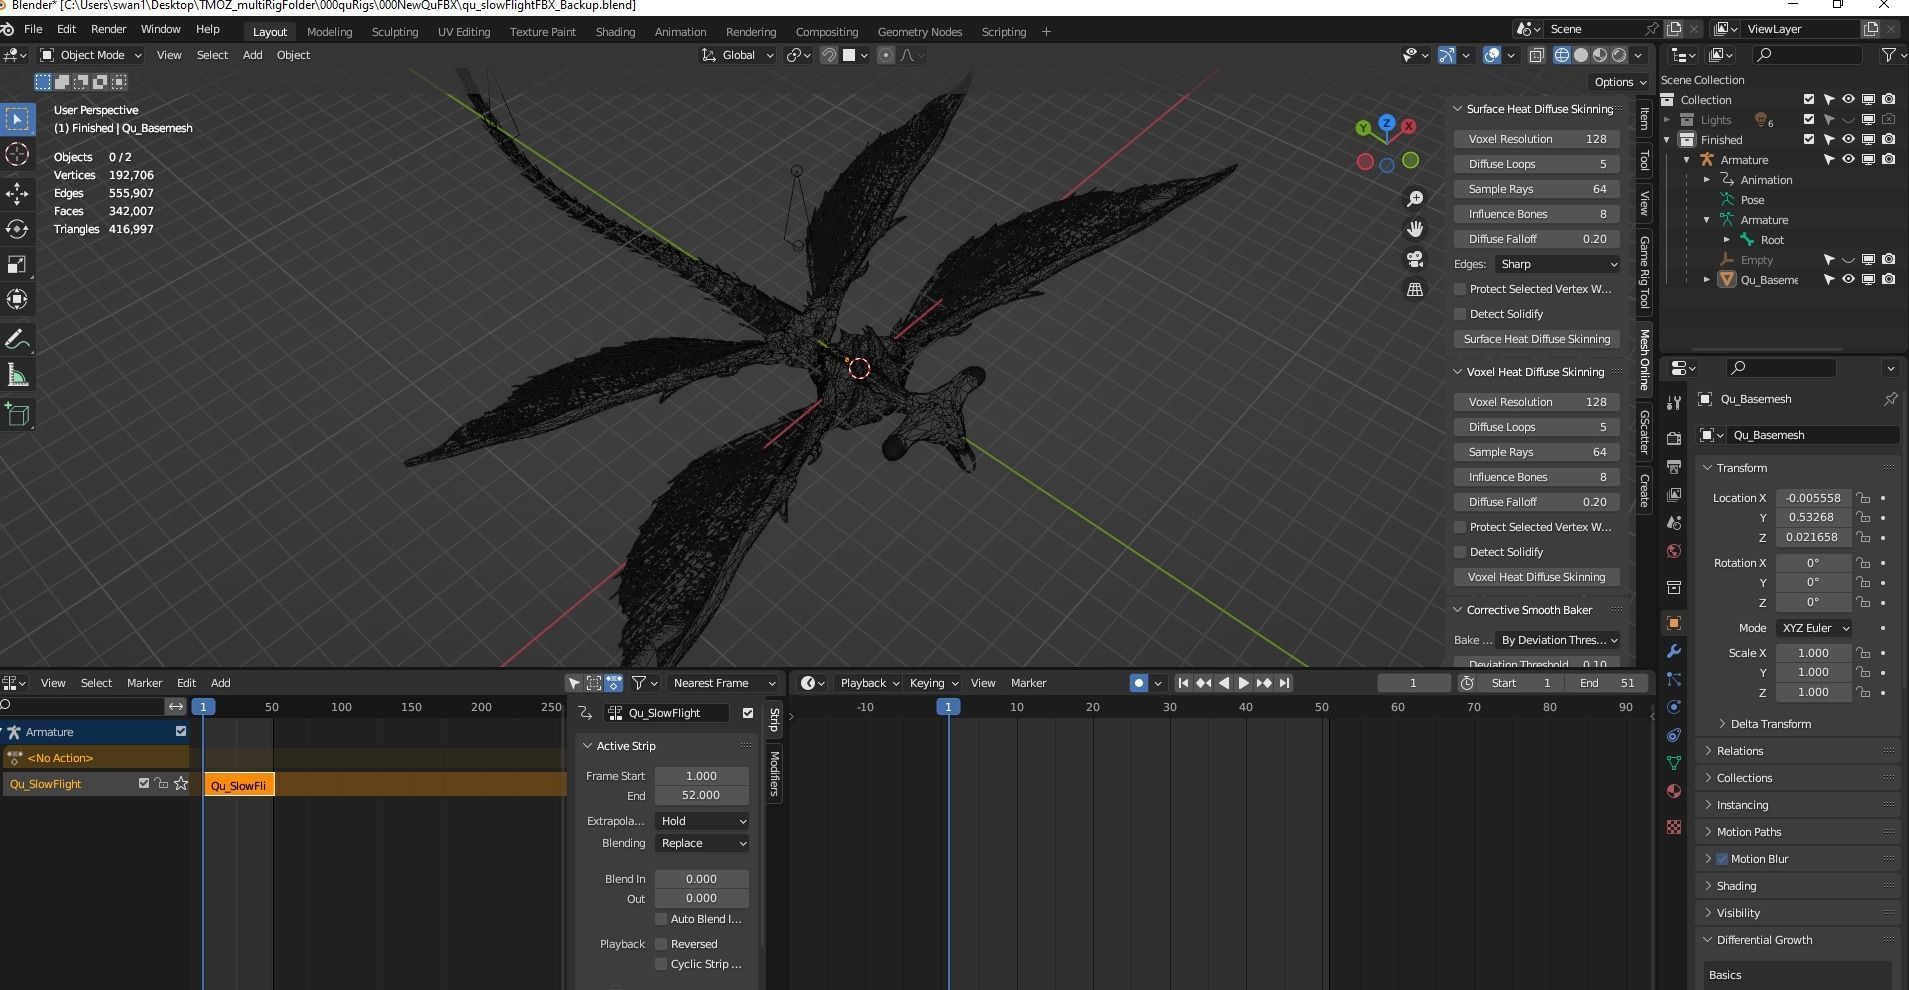Select the Rotate tool

coord(17,229)
